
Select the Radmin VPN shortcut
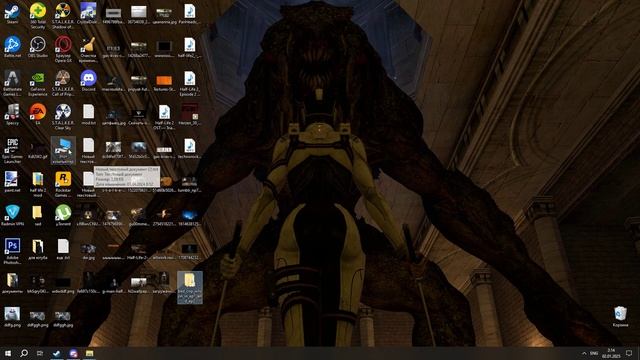12,215
